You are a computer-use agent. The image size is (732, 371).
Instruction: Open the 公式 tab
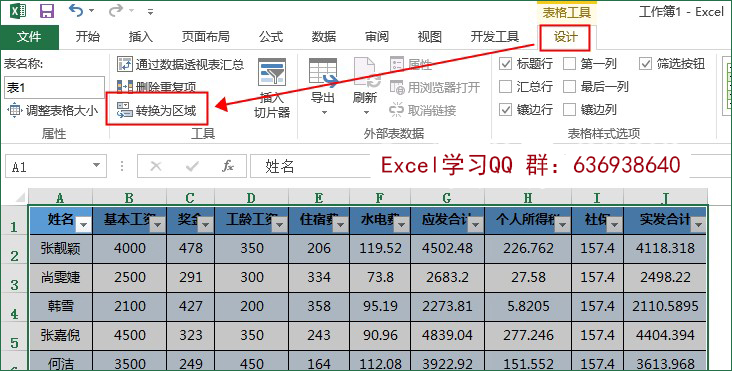pyautogui.click(x=271, y=36)
